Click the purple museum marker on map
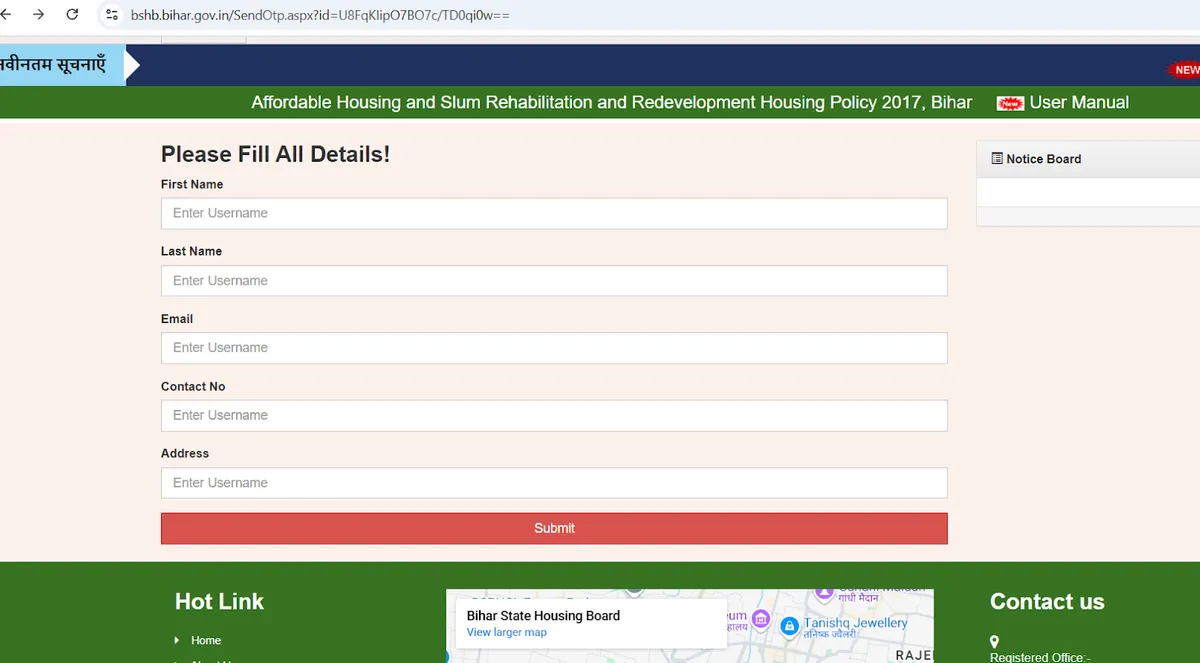 tap(761, 620)
